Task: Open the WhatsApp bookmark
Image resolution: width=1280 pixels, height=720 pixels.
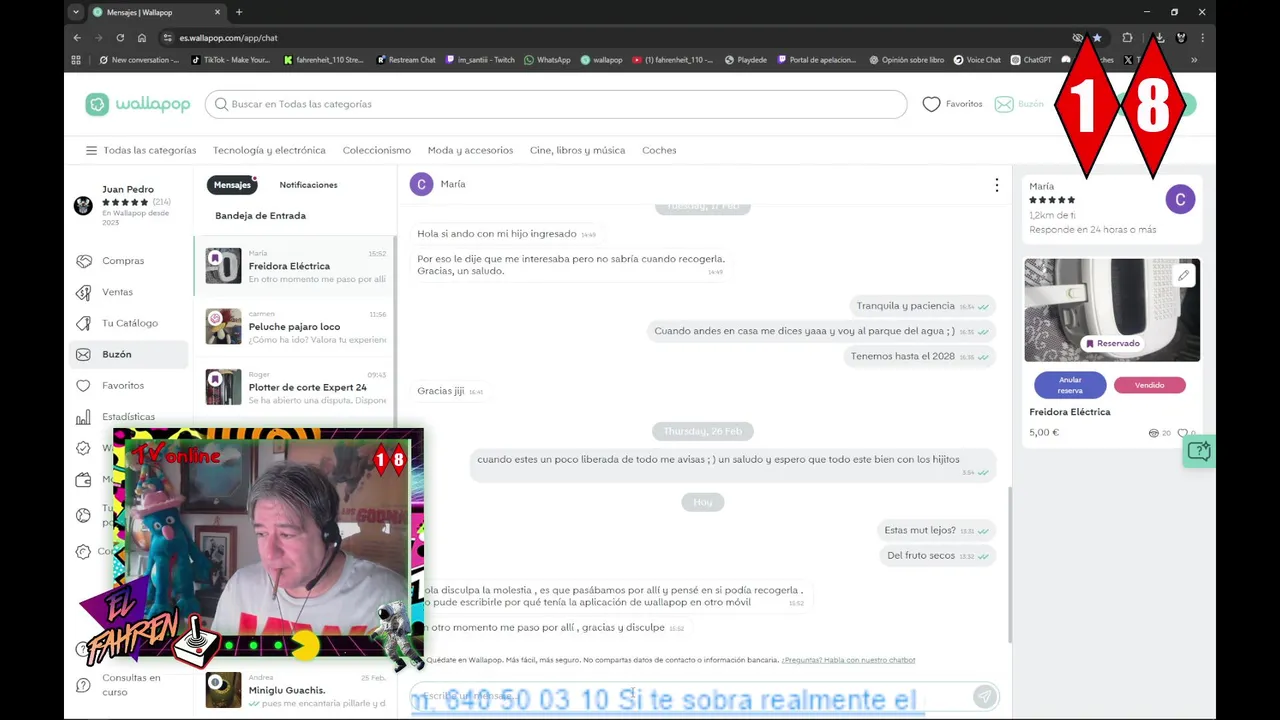Action: (x=547, y=60)
